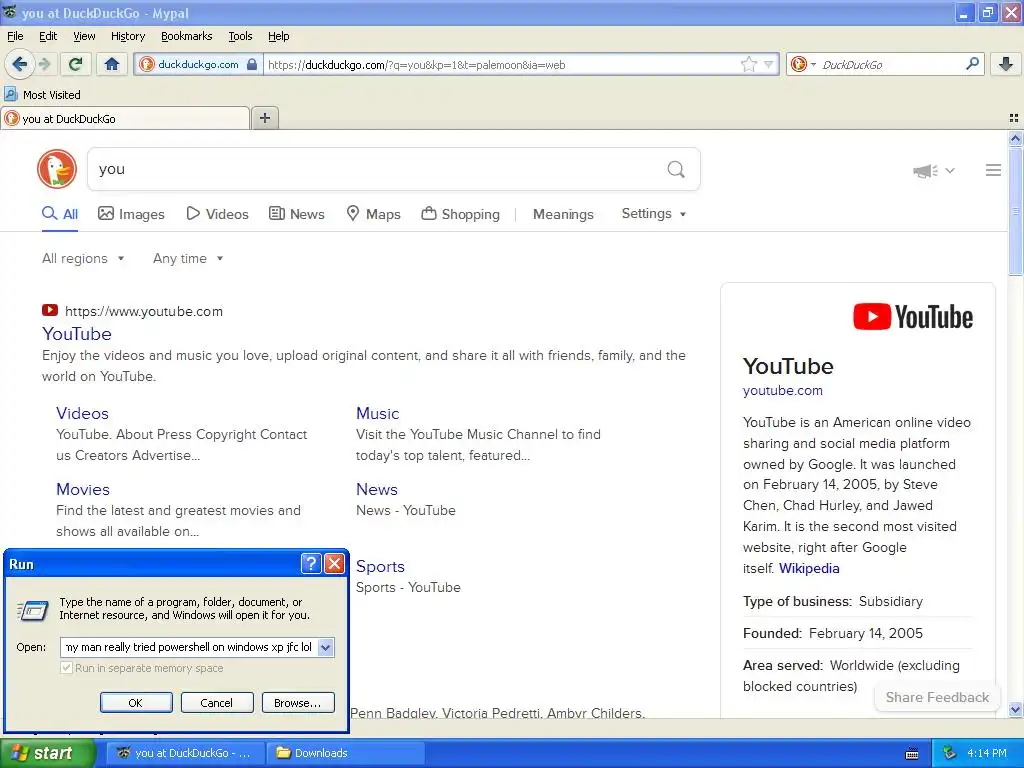Open the youtube.com link in info panel
The image size is (1024, 768).
(x=782, y=391)
